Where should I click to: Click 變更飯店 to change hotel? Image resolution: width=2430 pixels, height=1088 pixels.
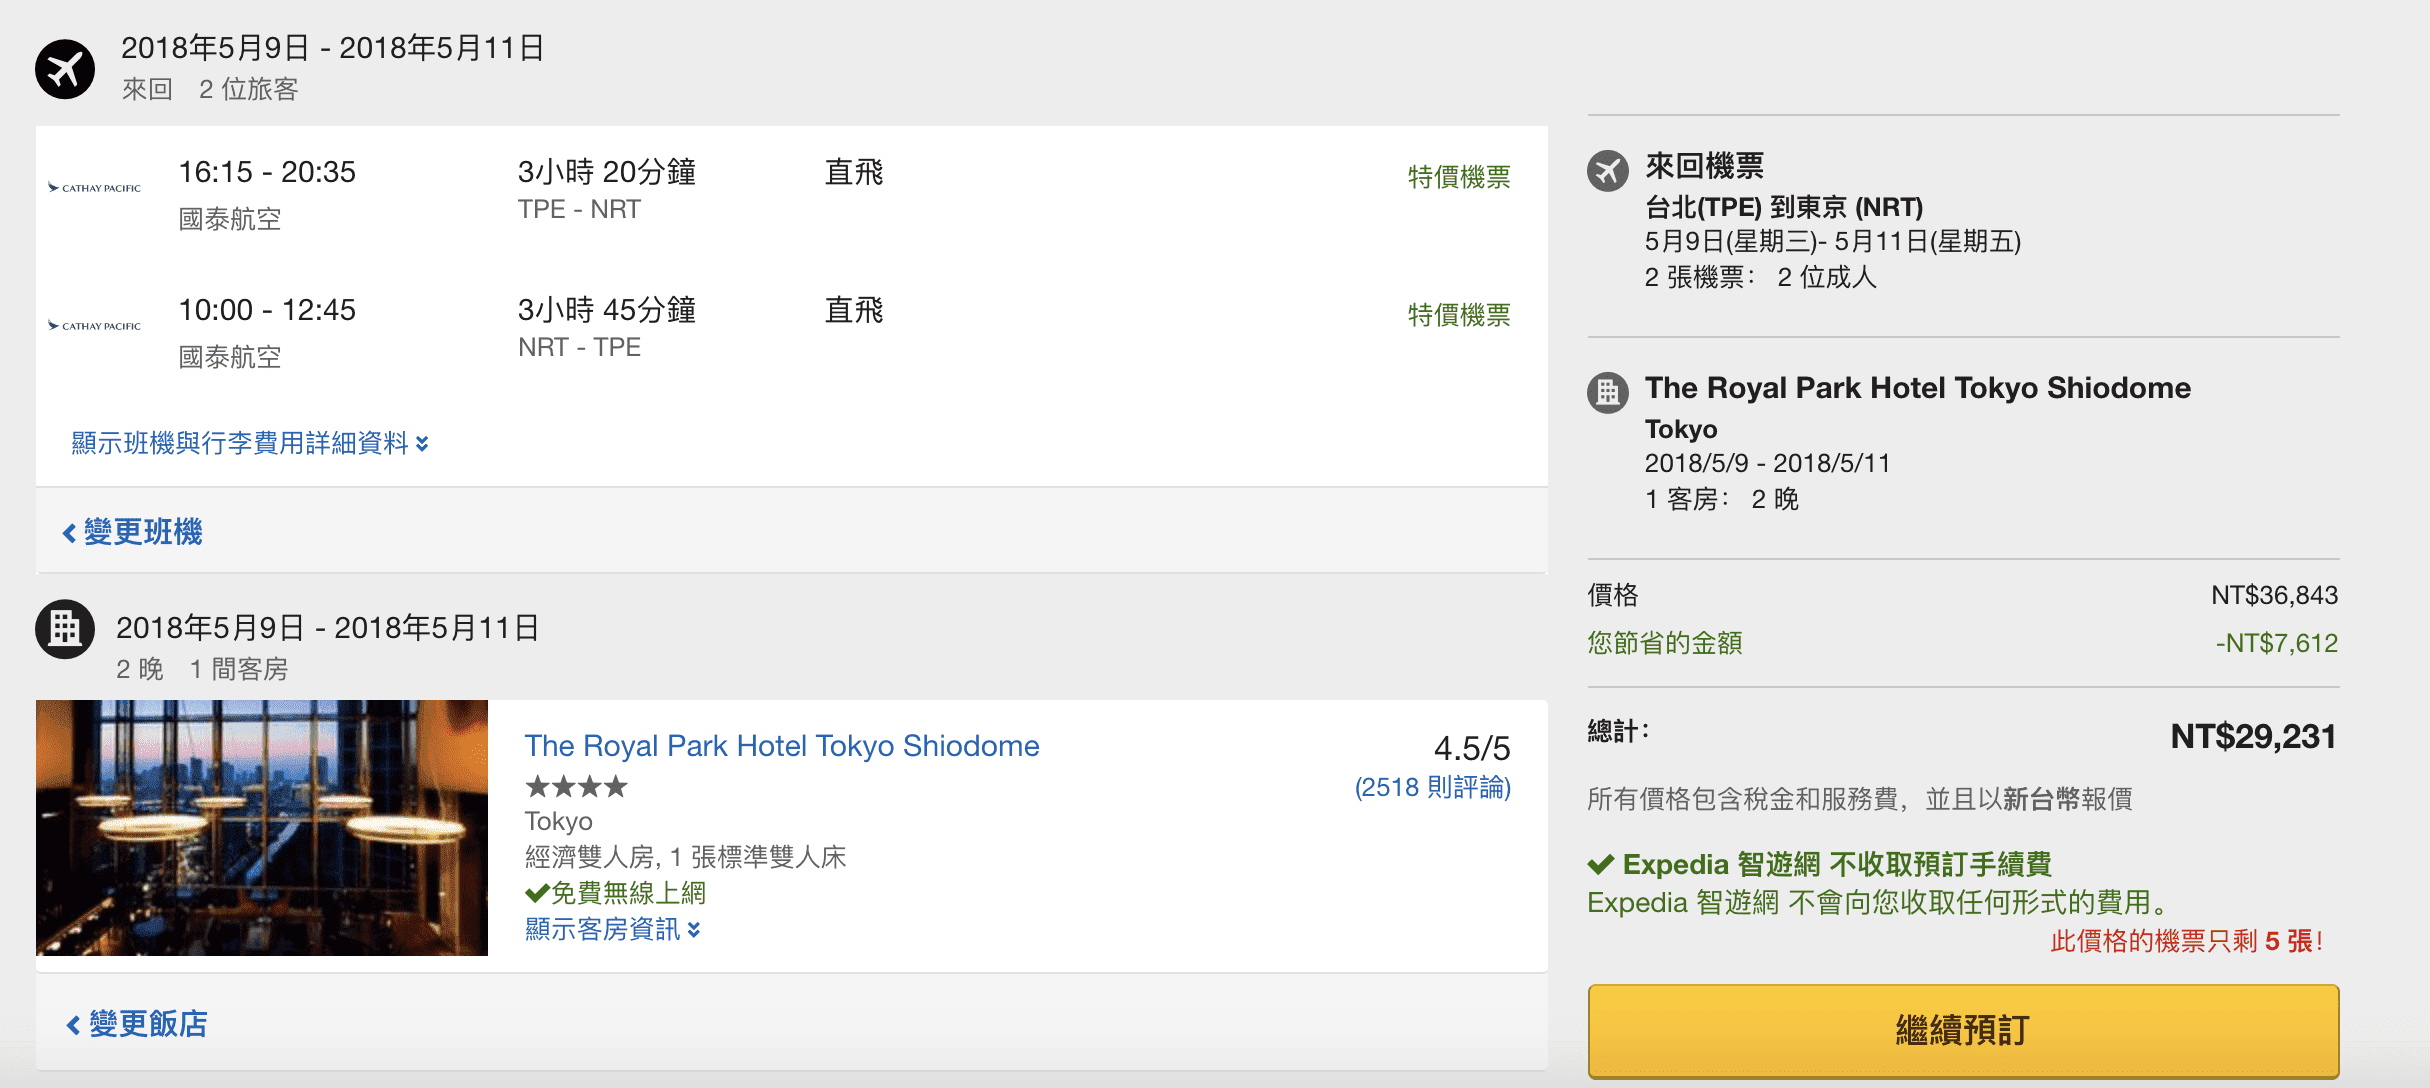click(x=137, y=1024)
